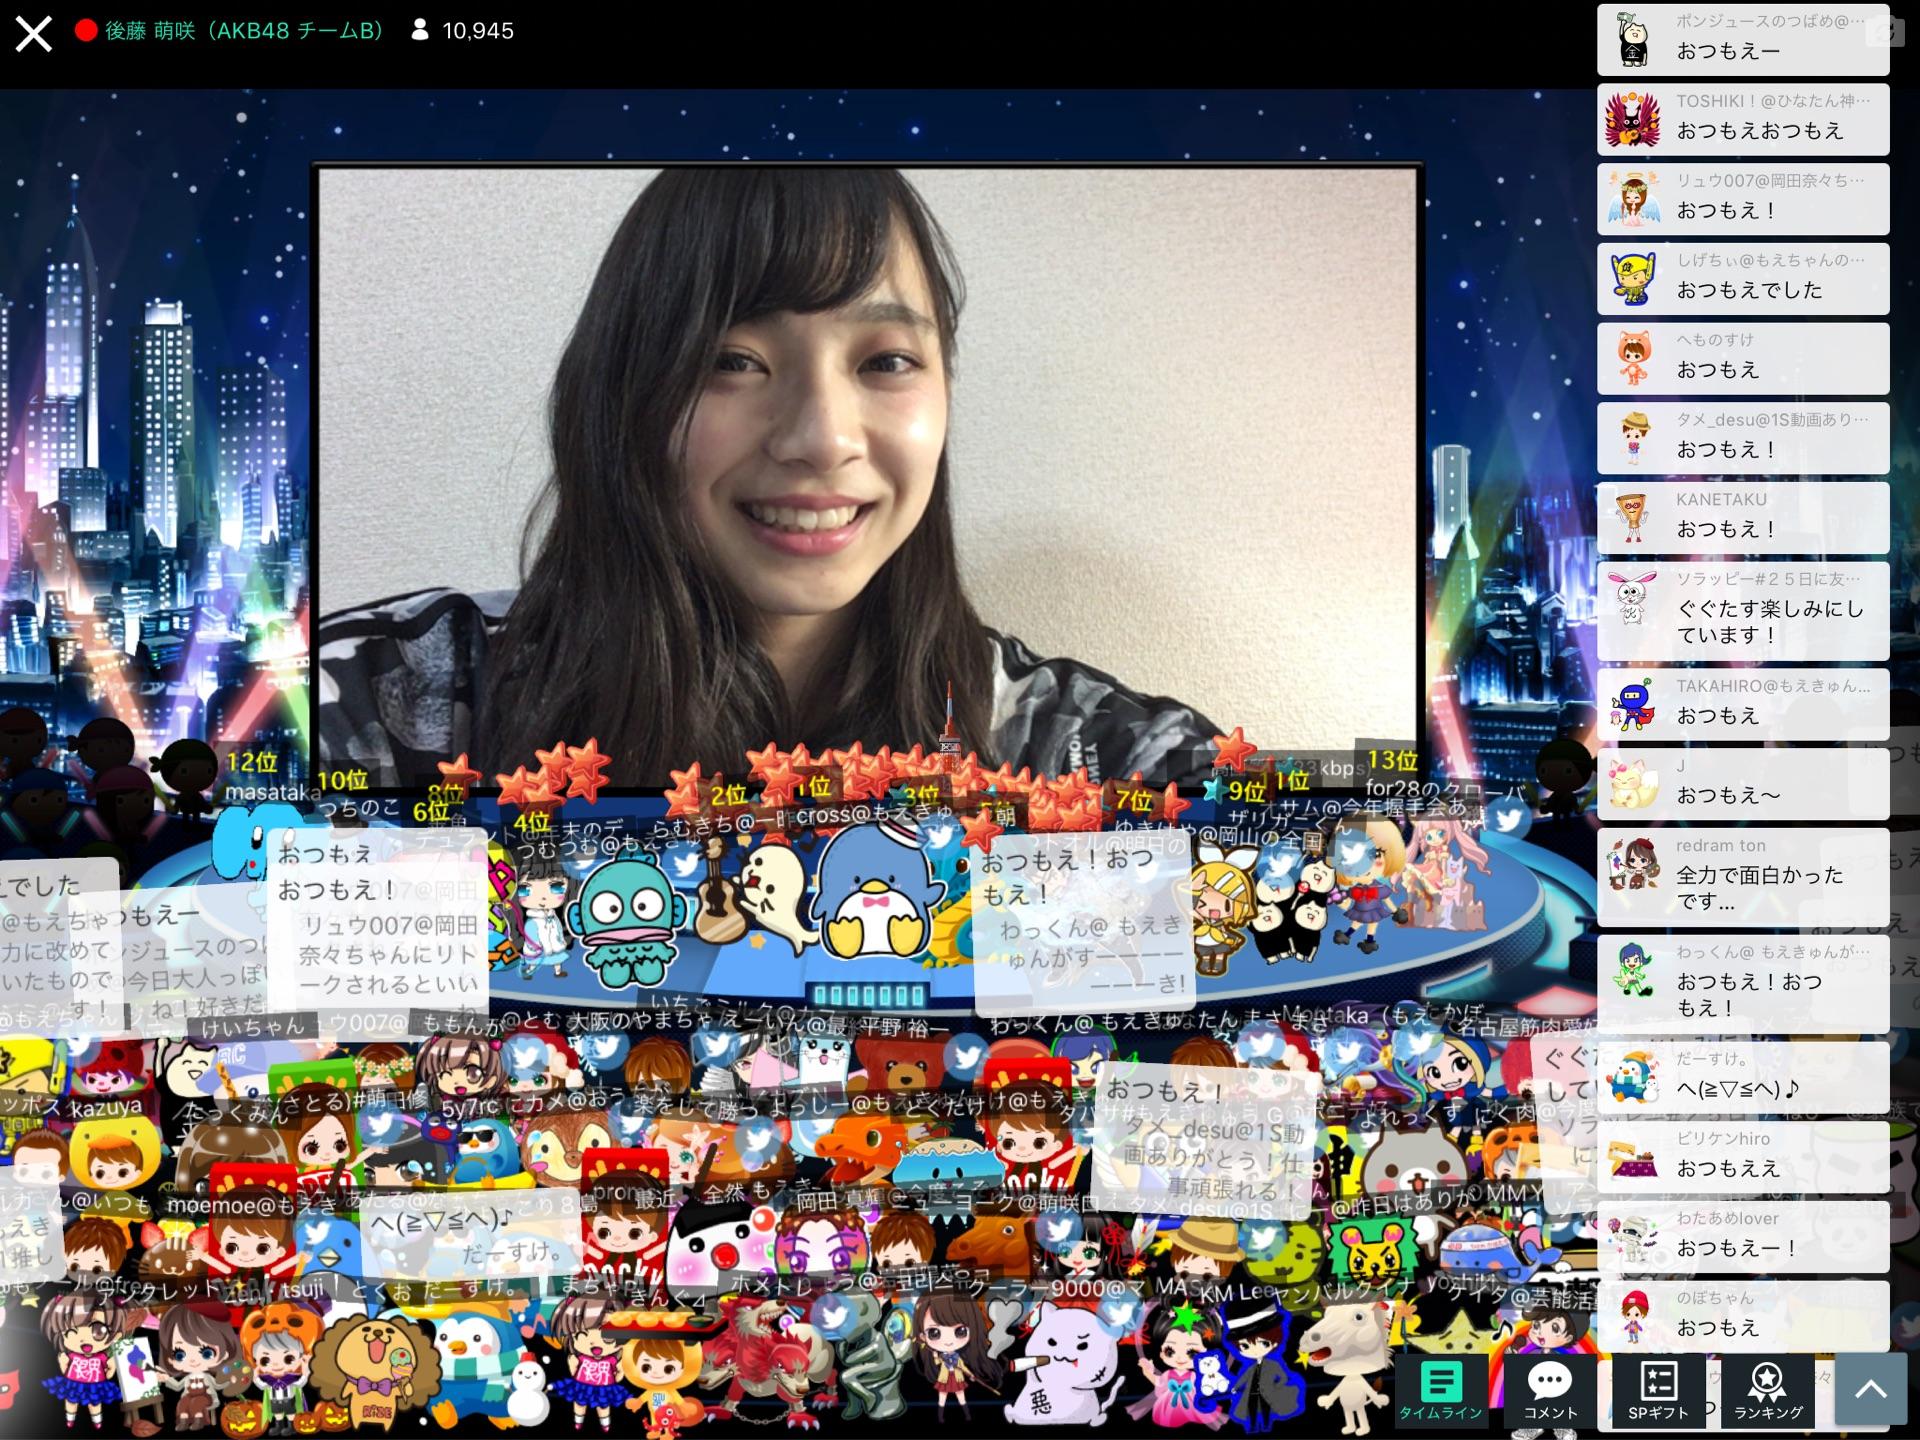
Task: Open the コメント comment tab
Action: (1550, 1390)
